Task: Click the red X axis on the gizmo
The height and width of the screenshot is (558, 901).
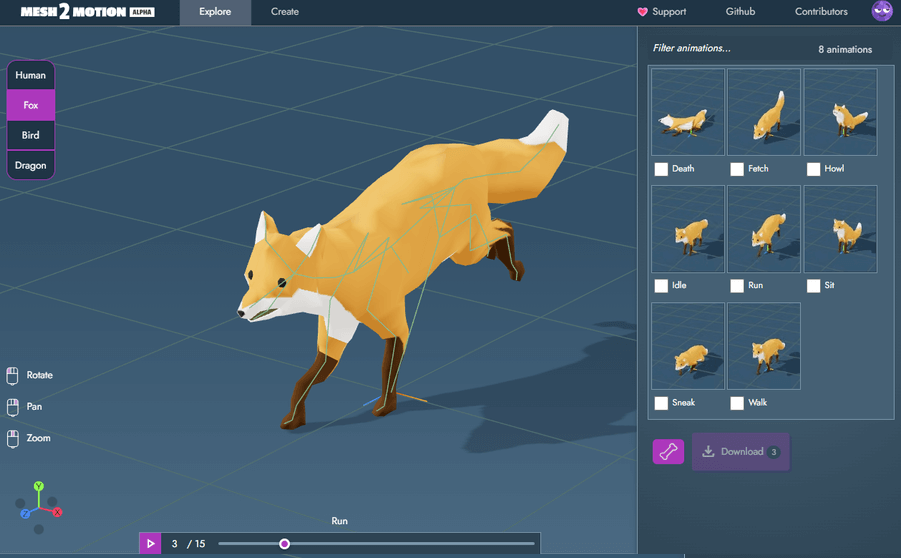Action: coord(57,512)
